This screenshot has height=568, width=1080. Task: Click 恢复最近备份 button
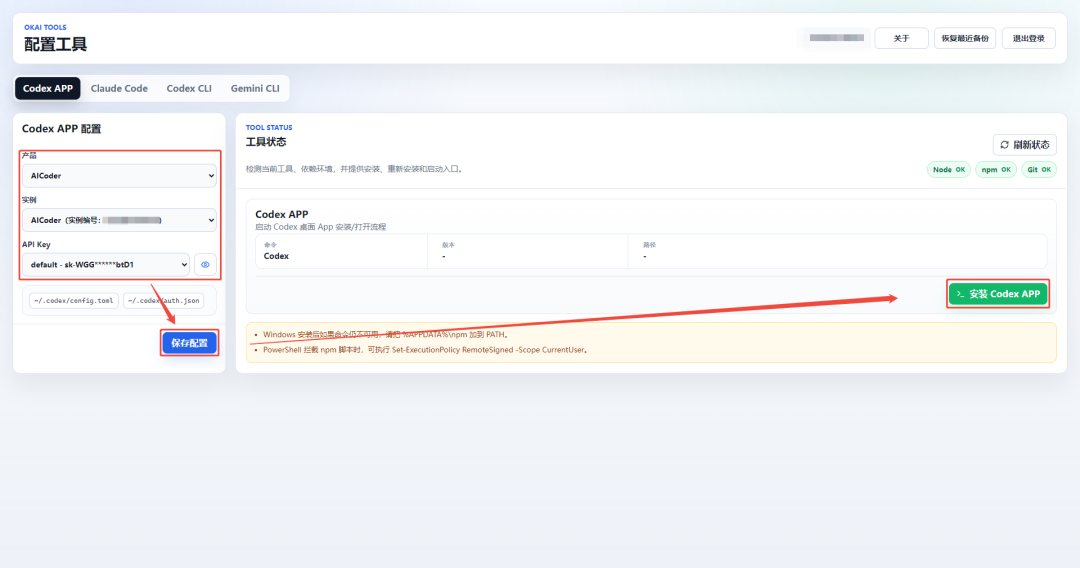[x=964, y=39]
